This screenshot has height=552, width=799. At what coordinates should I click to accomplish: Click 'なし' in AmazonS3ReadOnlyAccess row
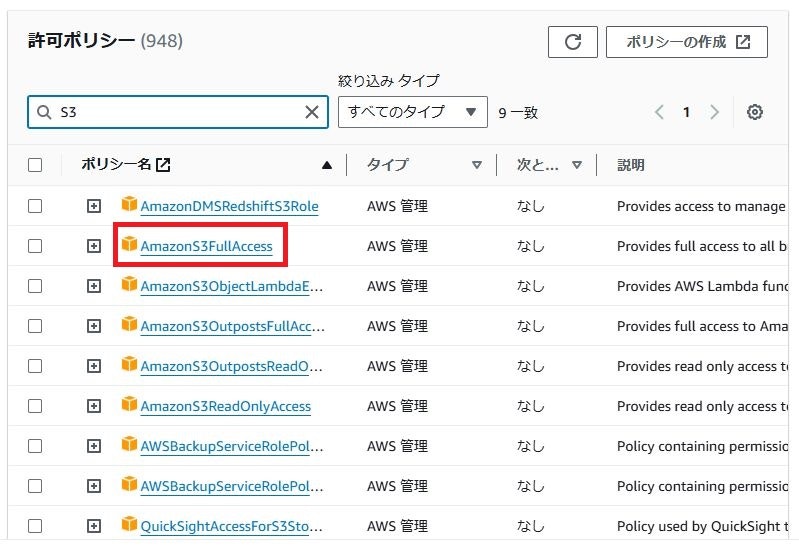point(530,406)
